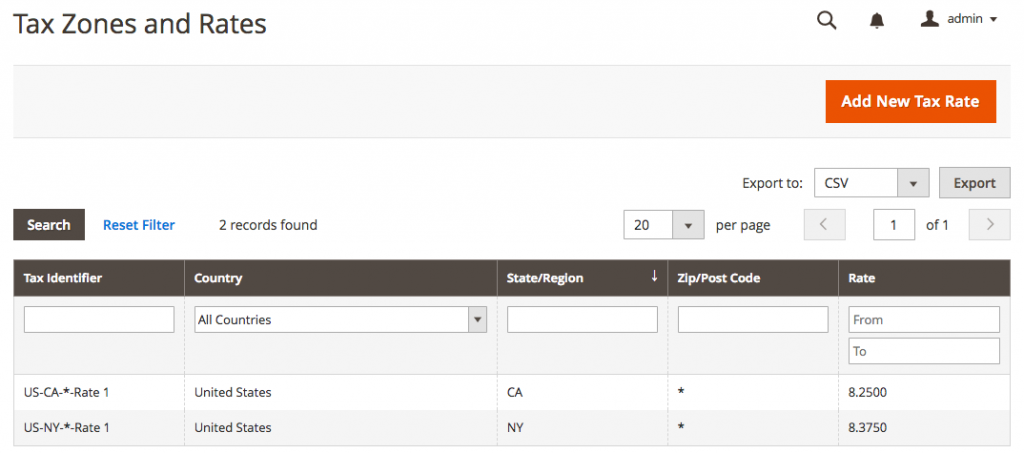Viewport: 1024px width, 453px height.
Task: Open the US-CA-*-Rate 1 row
Action: [67, 392]
